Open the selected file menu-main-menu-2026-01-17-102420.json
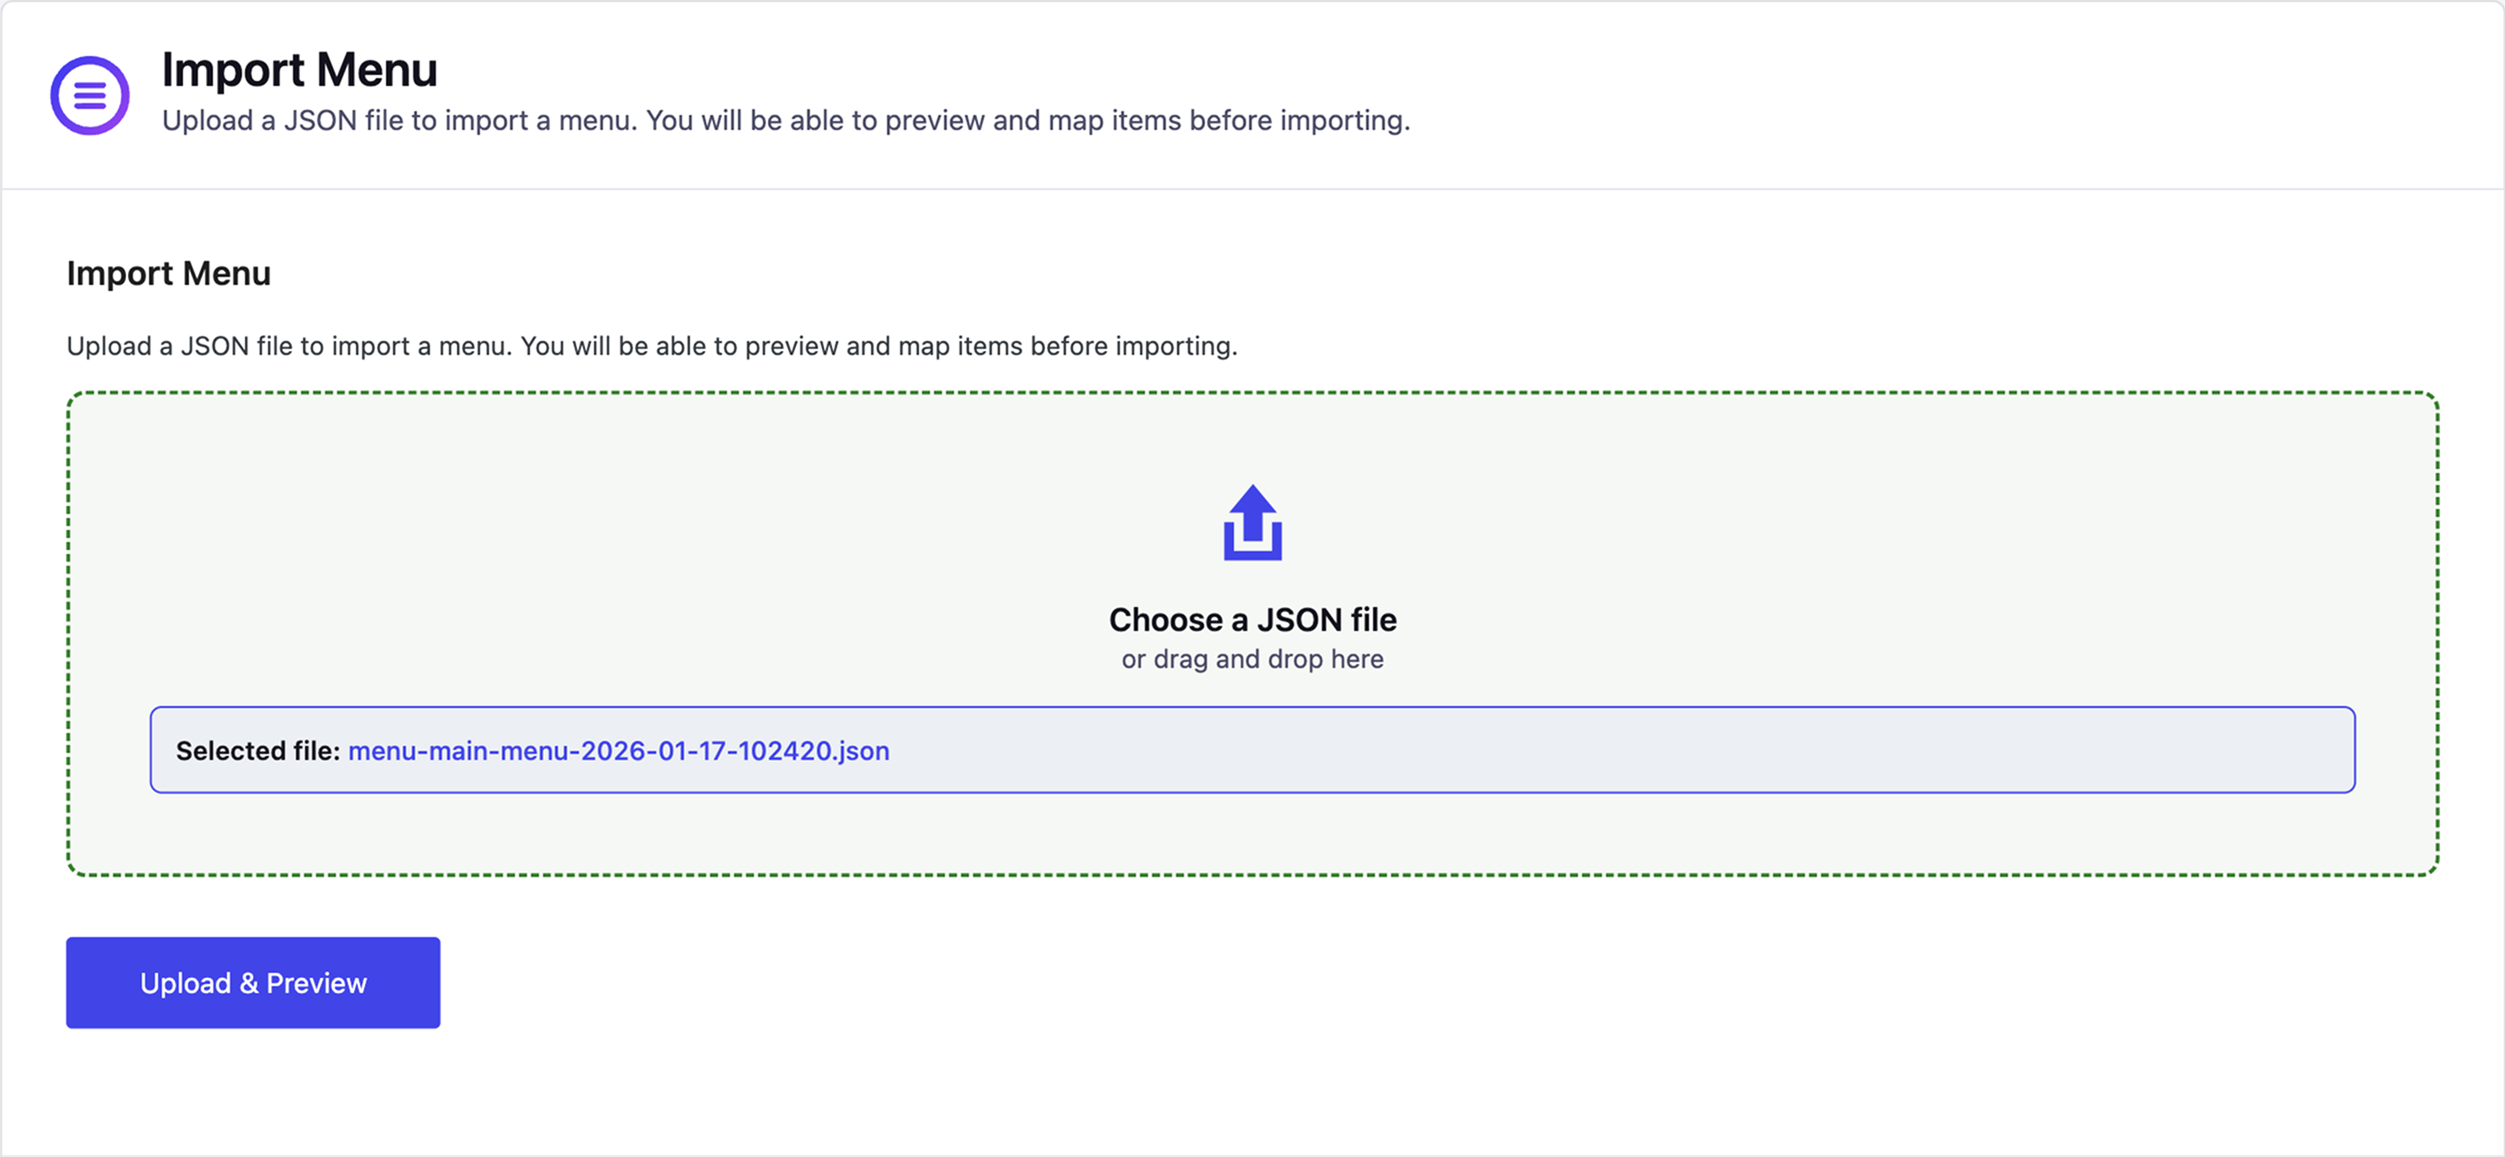Viewport: 2505px width, 1157px height. pyautogui.click(x=619, y=750)
